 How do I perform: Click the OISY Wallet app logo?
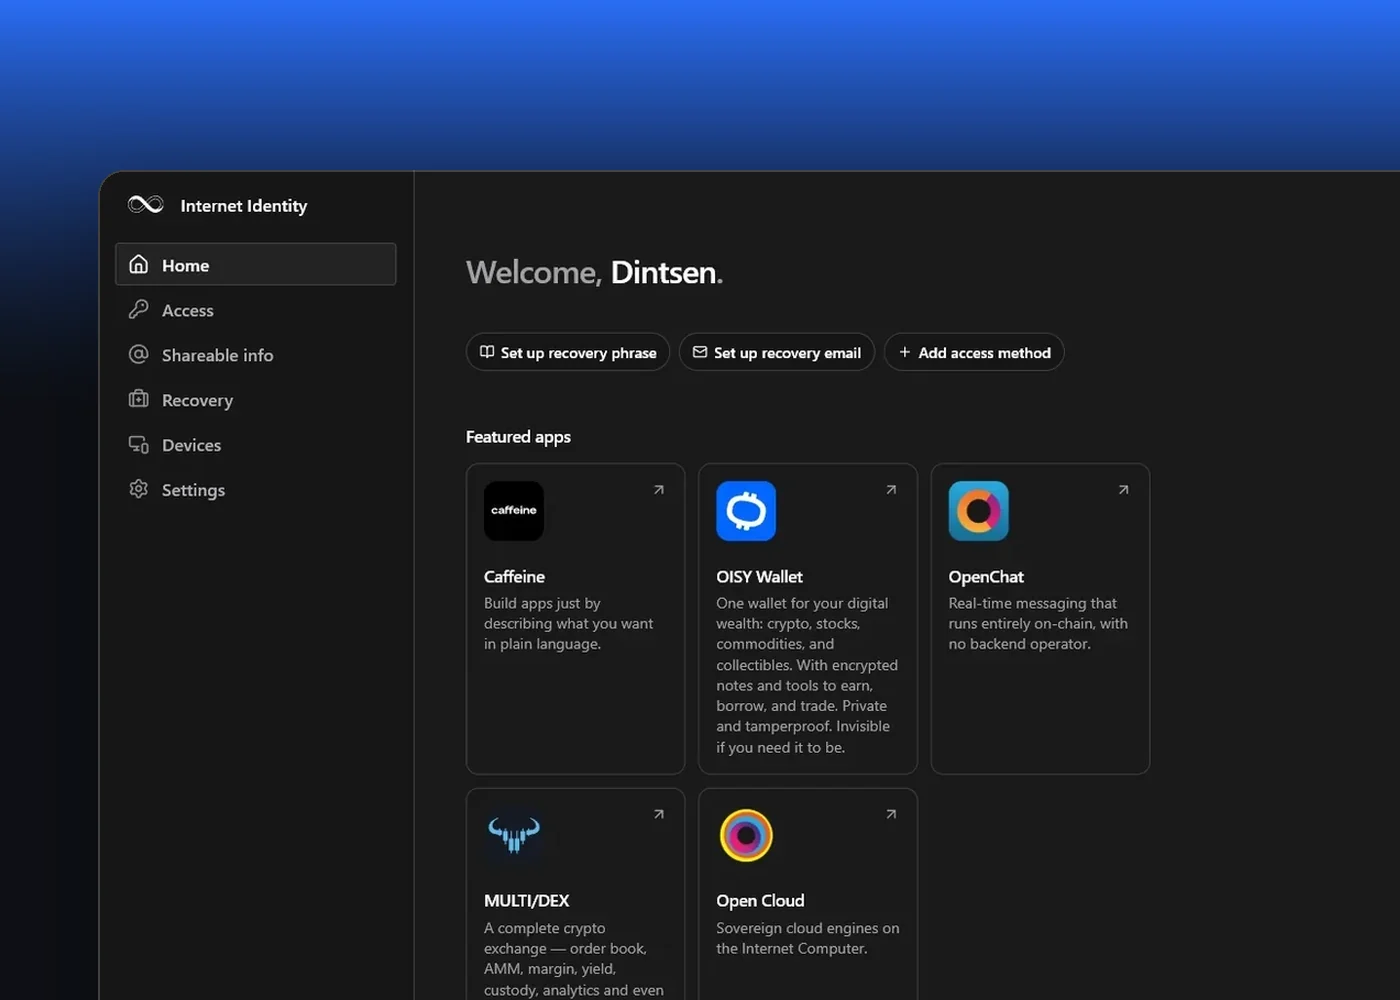(746, 511)
